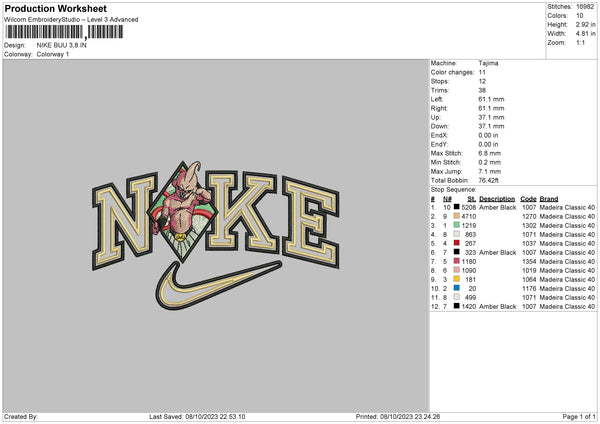Screen dimensions: 600x424
Task: Click Color changes value '11'
Action: click(482, 72)
